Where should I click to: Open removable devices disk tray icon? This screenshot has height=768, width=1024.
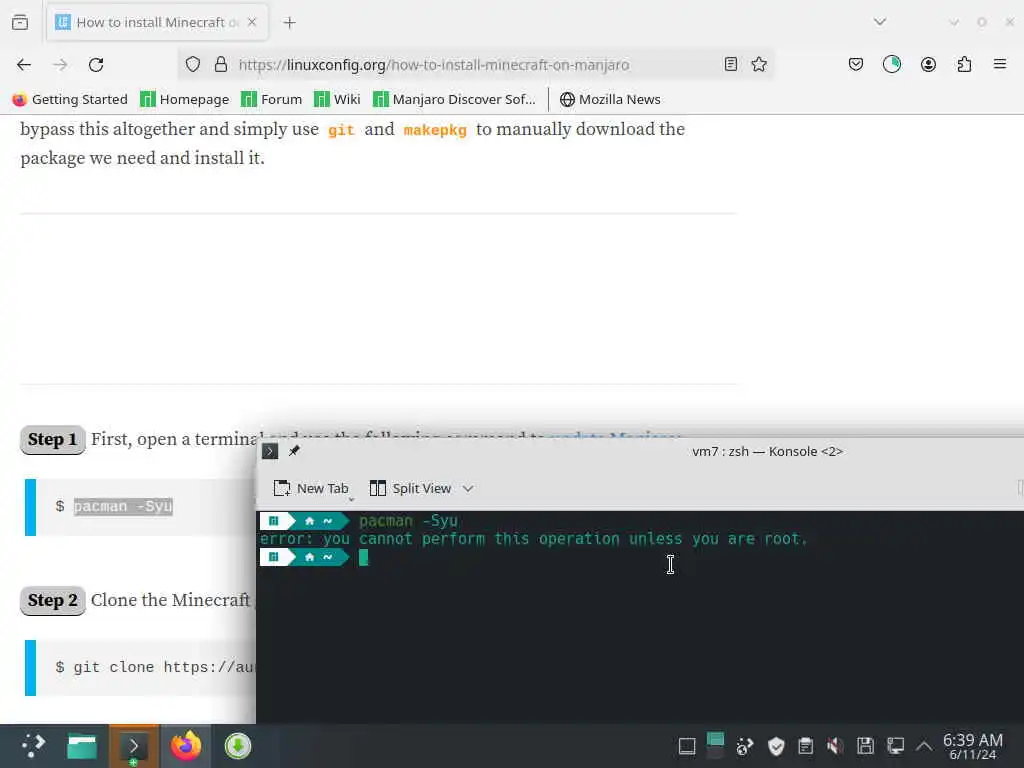click(865, 746)
